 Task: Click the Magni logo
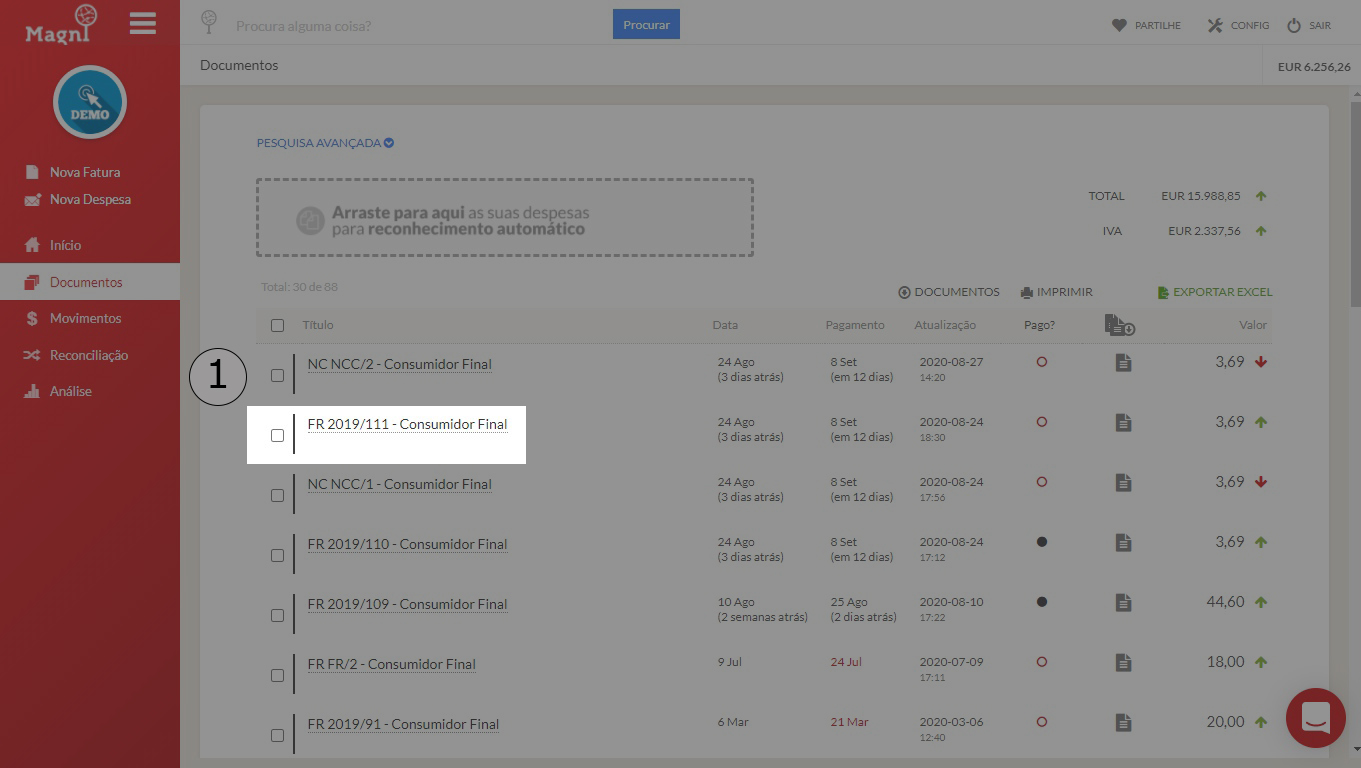click(61, 24)
